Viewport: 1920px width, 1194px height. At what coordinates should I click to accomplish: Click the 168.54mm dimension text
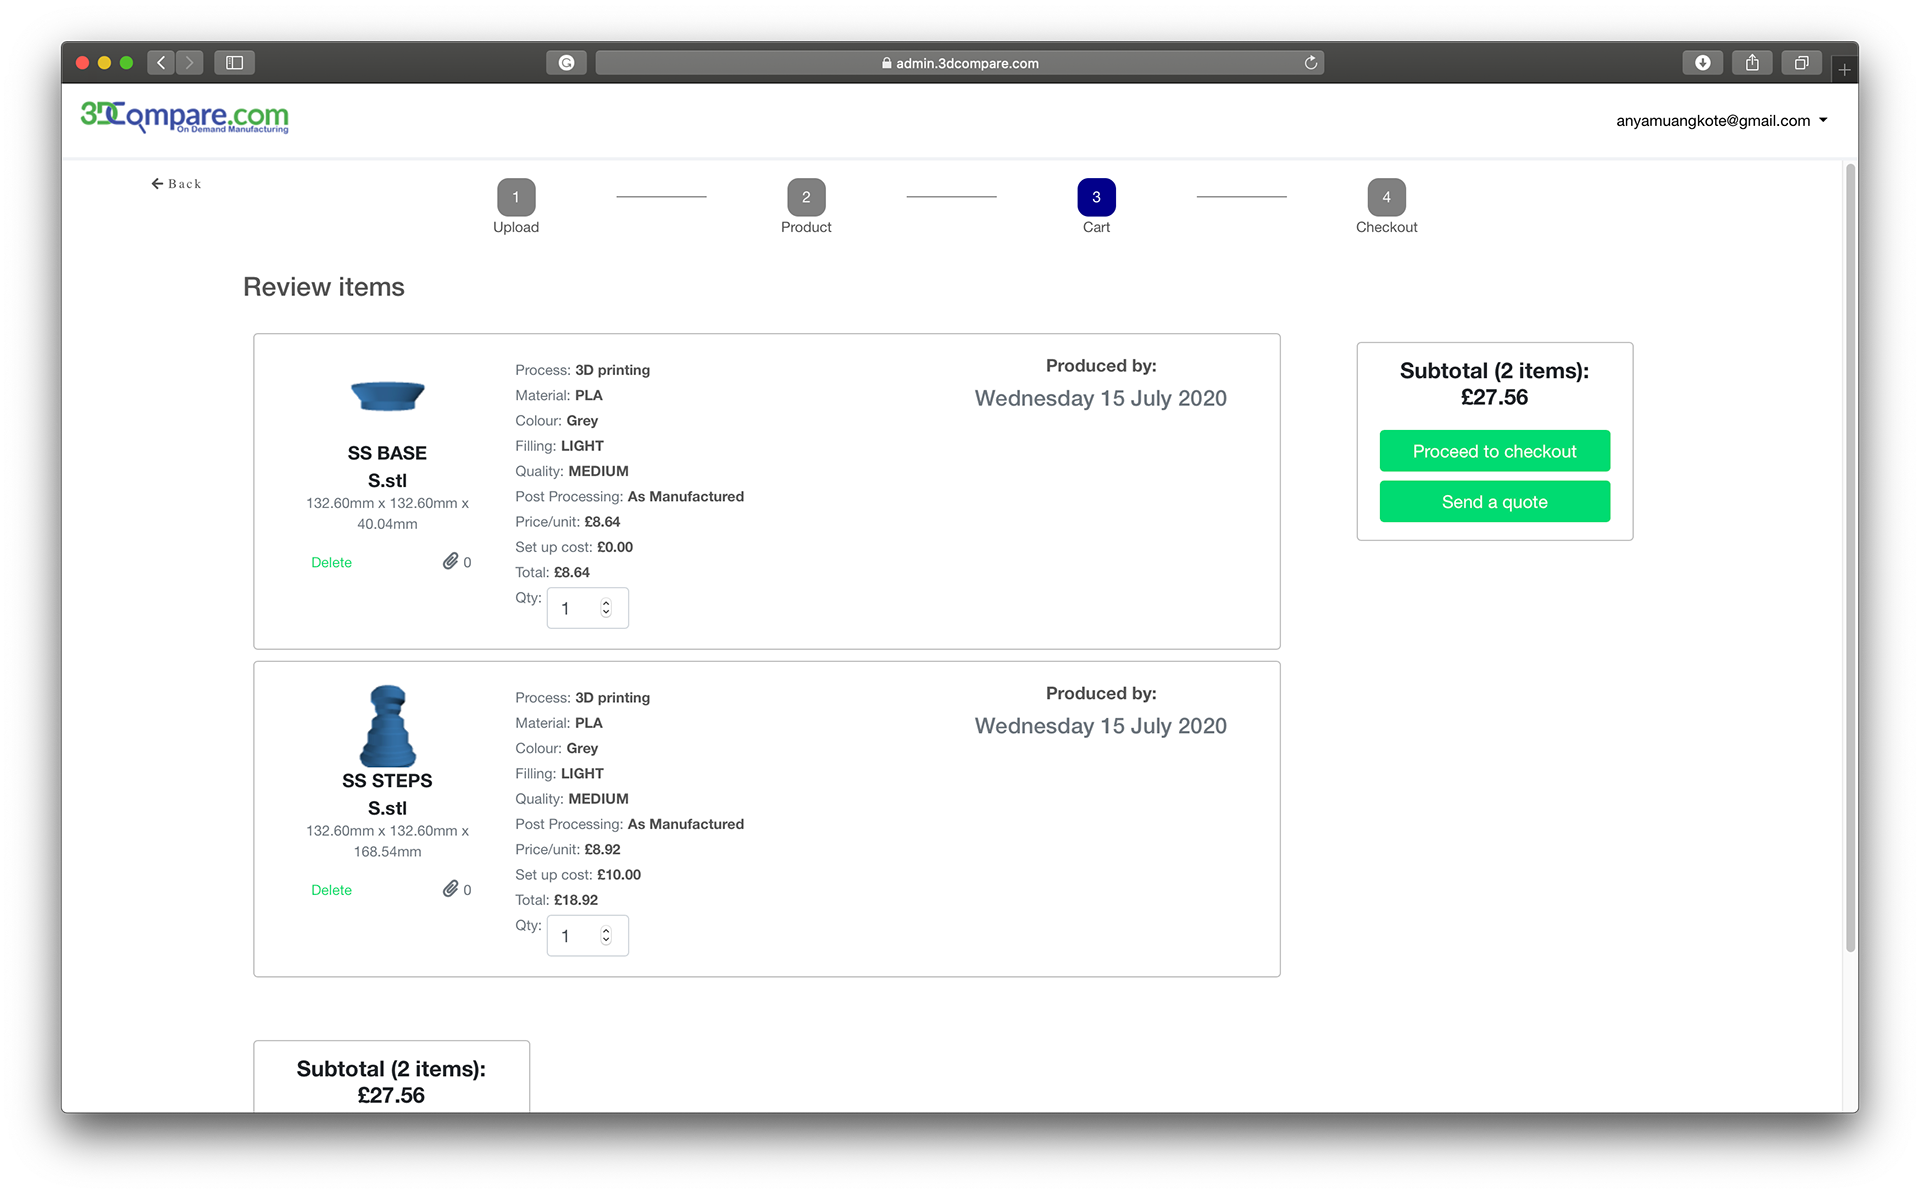[x=387, y=852]
